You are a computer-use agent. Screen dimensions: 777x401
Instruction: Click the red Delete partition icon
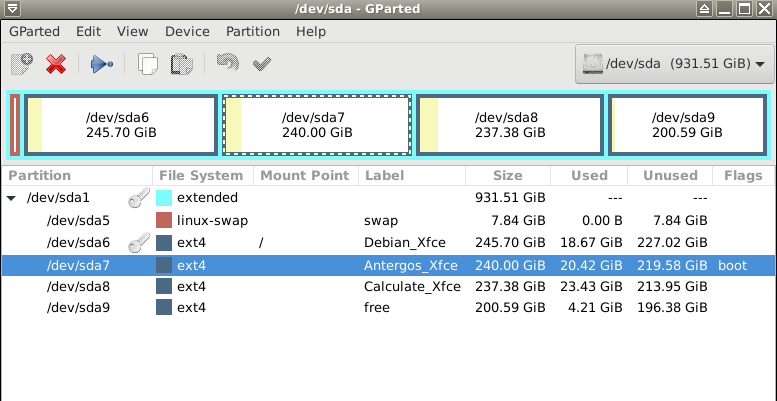(x=56, y=64)
